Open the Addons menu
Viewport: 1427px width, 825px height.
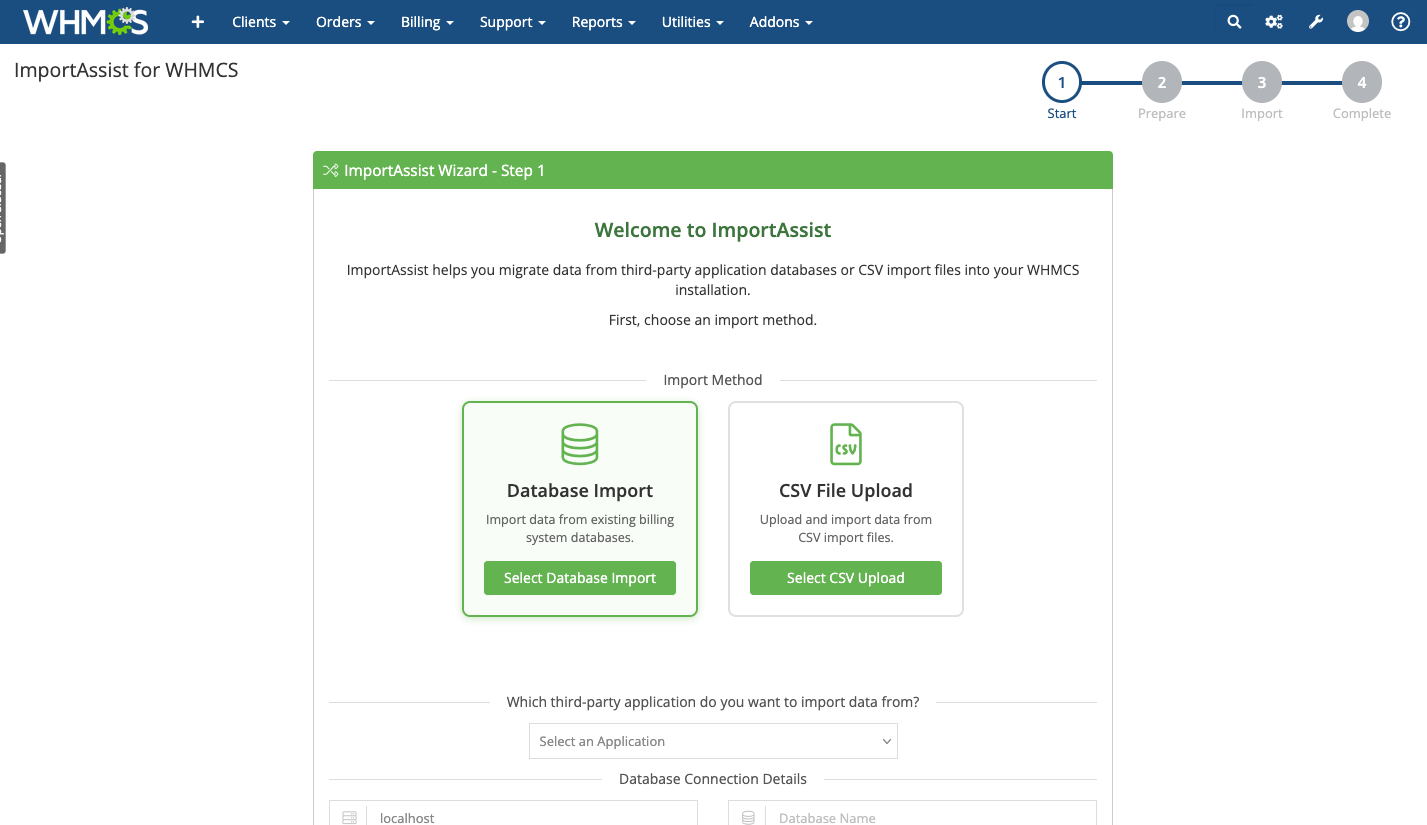780,22
